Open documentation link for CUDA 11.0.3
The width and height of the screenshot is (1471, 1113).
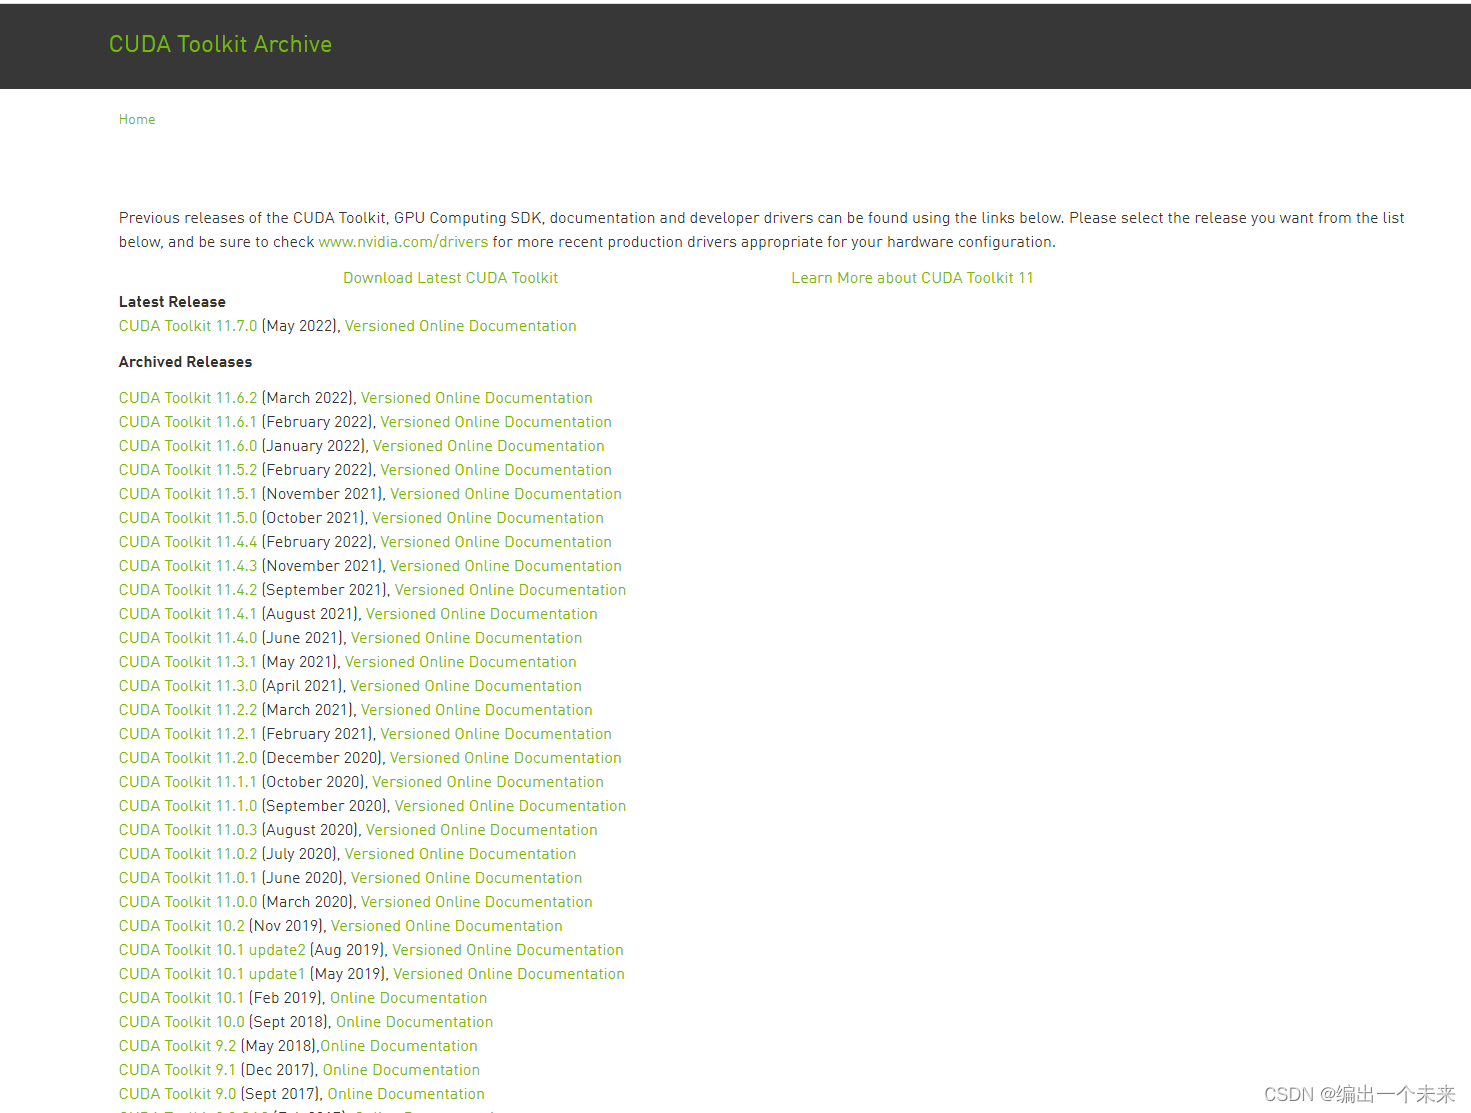pos(481,830)
